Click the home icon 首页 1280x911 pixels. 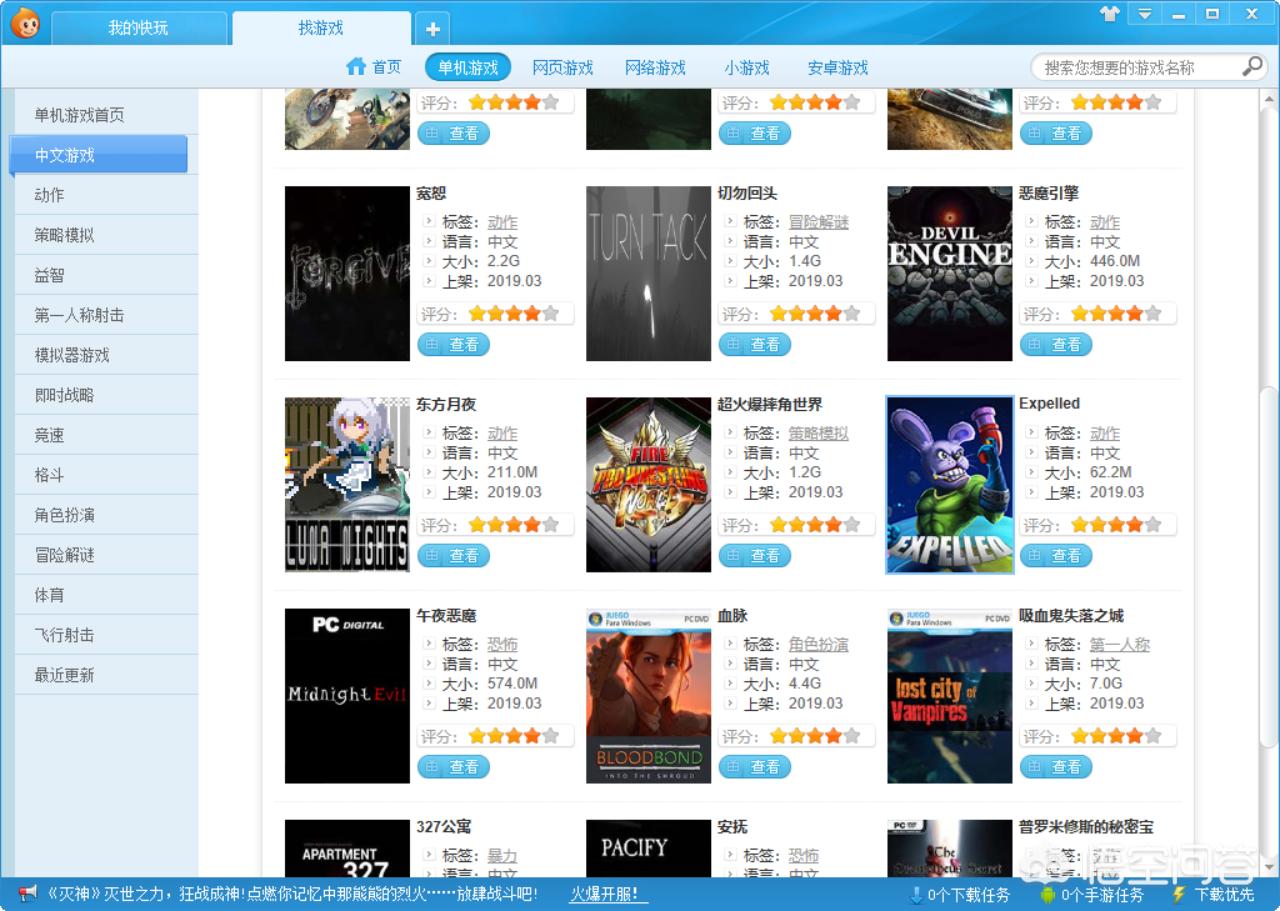(x=357, y=67)
